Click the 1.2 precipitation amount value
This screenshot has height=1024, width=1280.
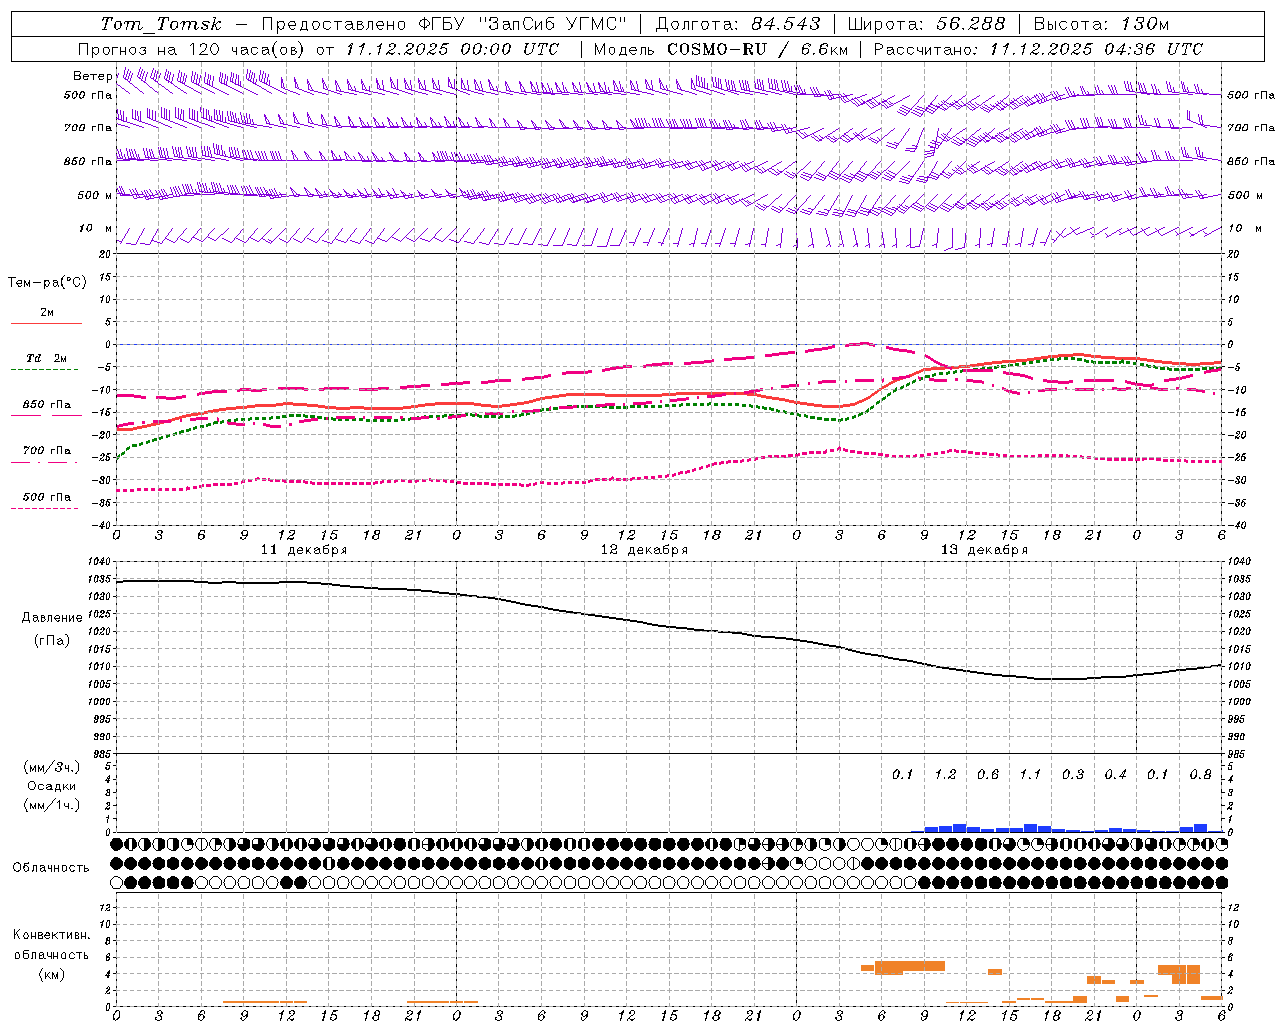pyautogui.click(x=945, y=775)
